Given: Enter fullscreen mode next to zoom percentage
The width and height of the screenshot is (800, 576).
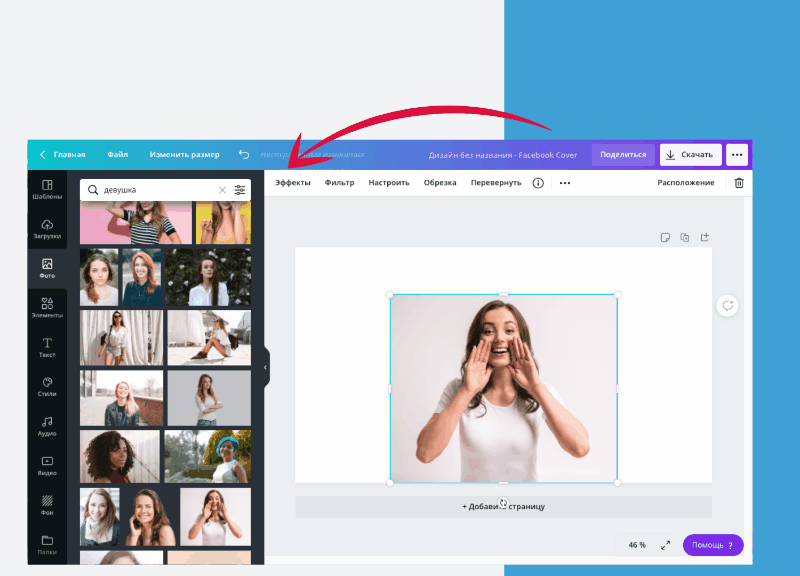Looking at the screenshot, I should pos(665,545).
